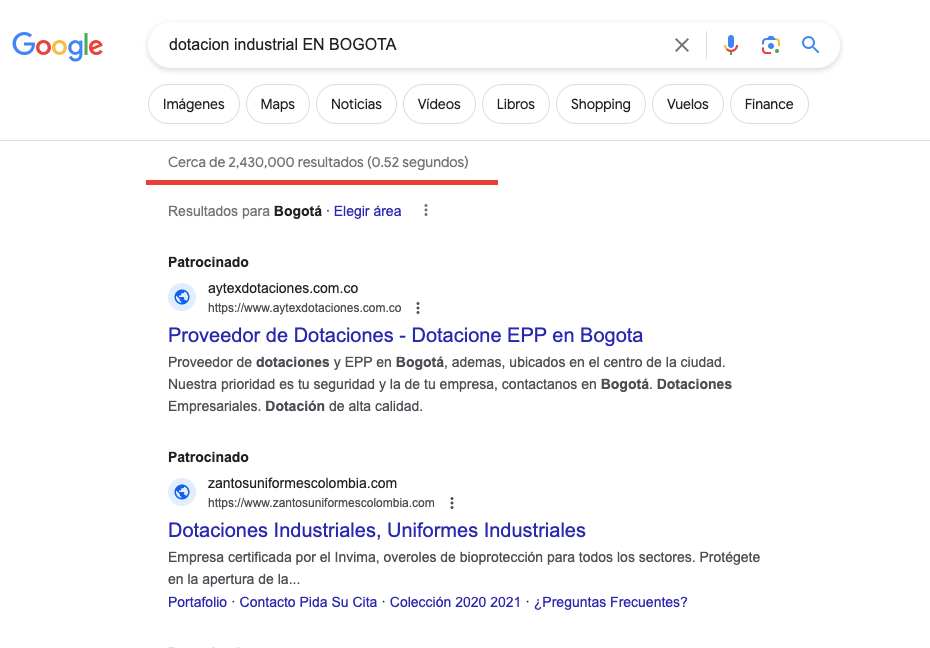Click the snippet starting Proveedor de dotaciones y EPP
Viewport: 930px width, 648px height.
(450, 384)
